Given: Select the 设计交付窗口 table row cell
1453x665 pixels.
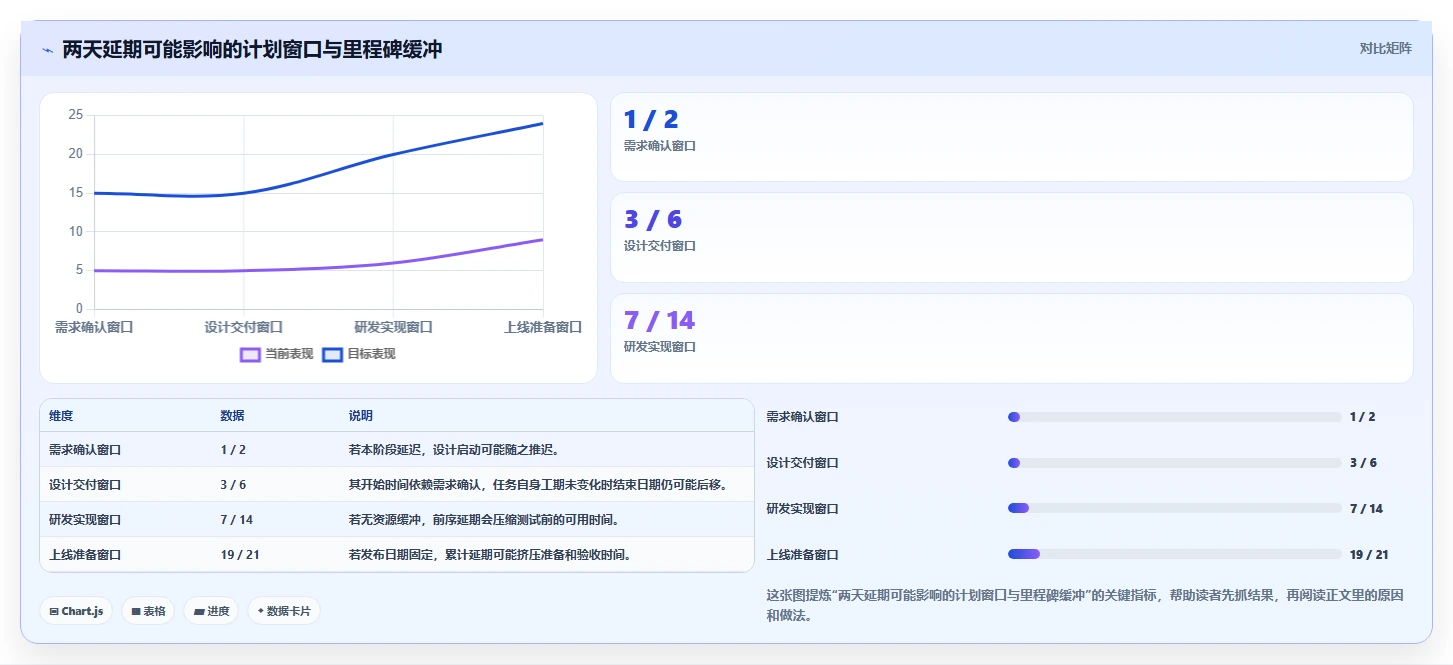Looking at the screenshot, I should (x=85, y=485).
